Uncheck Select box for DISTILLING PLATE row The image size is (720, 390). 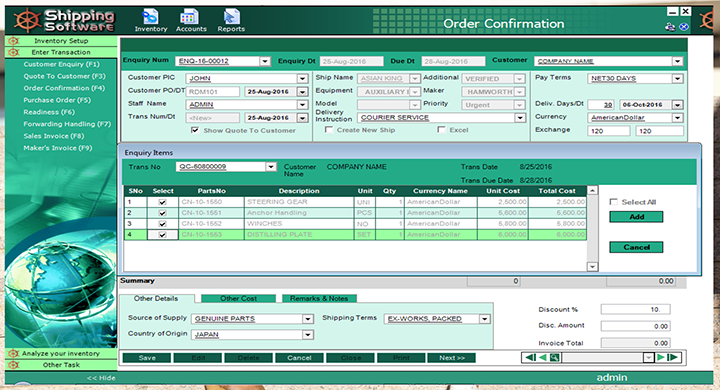coord(162,235)
